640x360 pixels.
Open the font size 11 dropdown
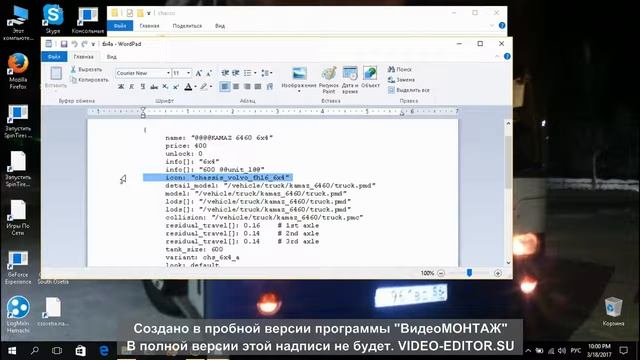click(x=188, y=73)
